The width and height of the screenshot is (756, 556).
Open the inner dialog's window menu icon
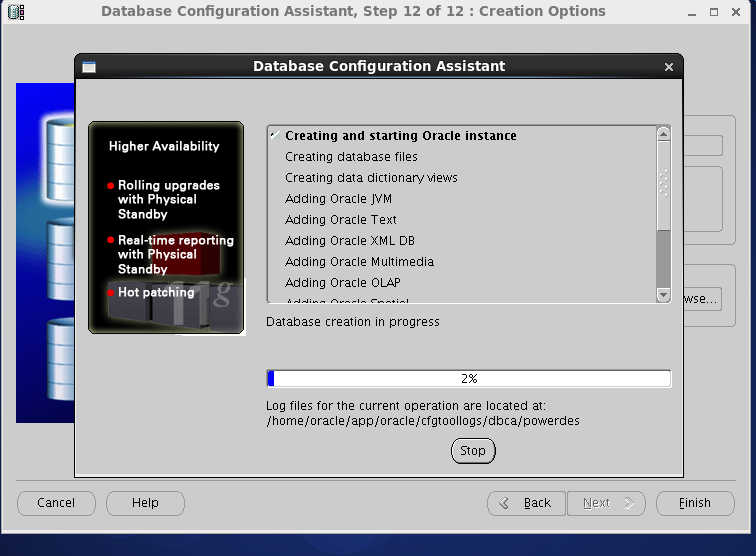(x=89, y=67)
